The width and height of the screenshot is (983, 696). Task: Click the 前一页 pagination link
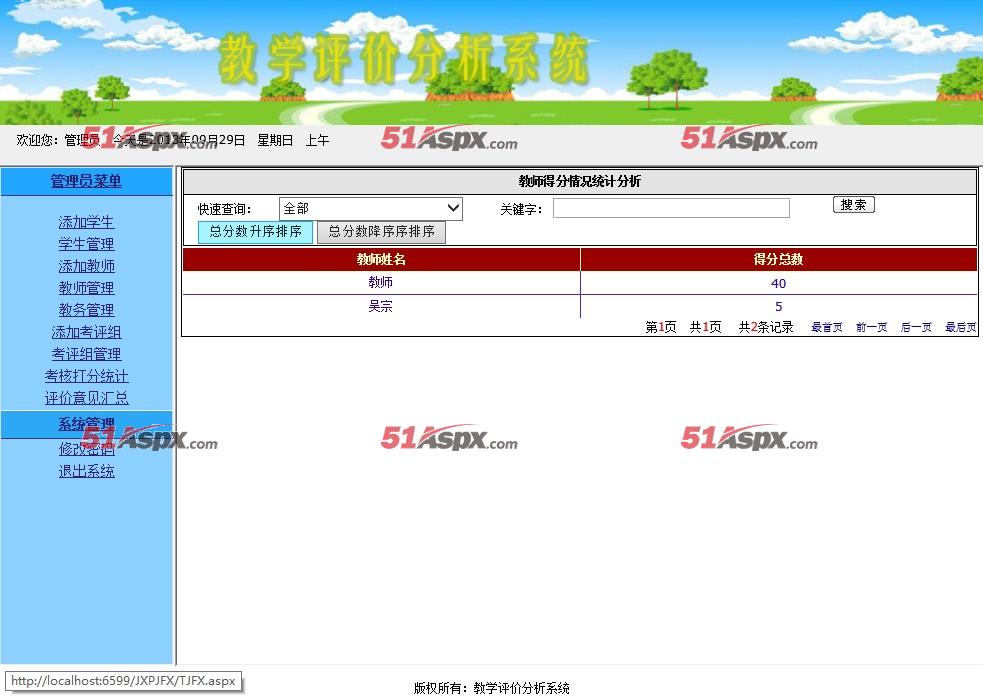coord(871,327)
